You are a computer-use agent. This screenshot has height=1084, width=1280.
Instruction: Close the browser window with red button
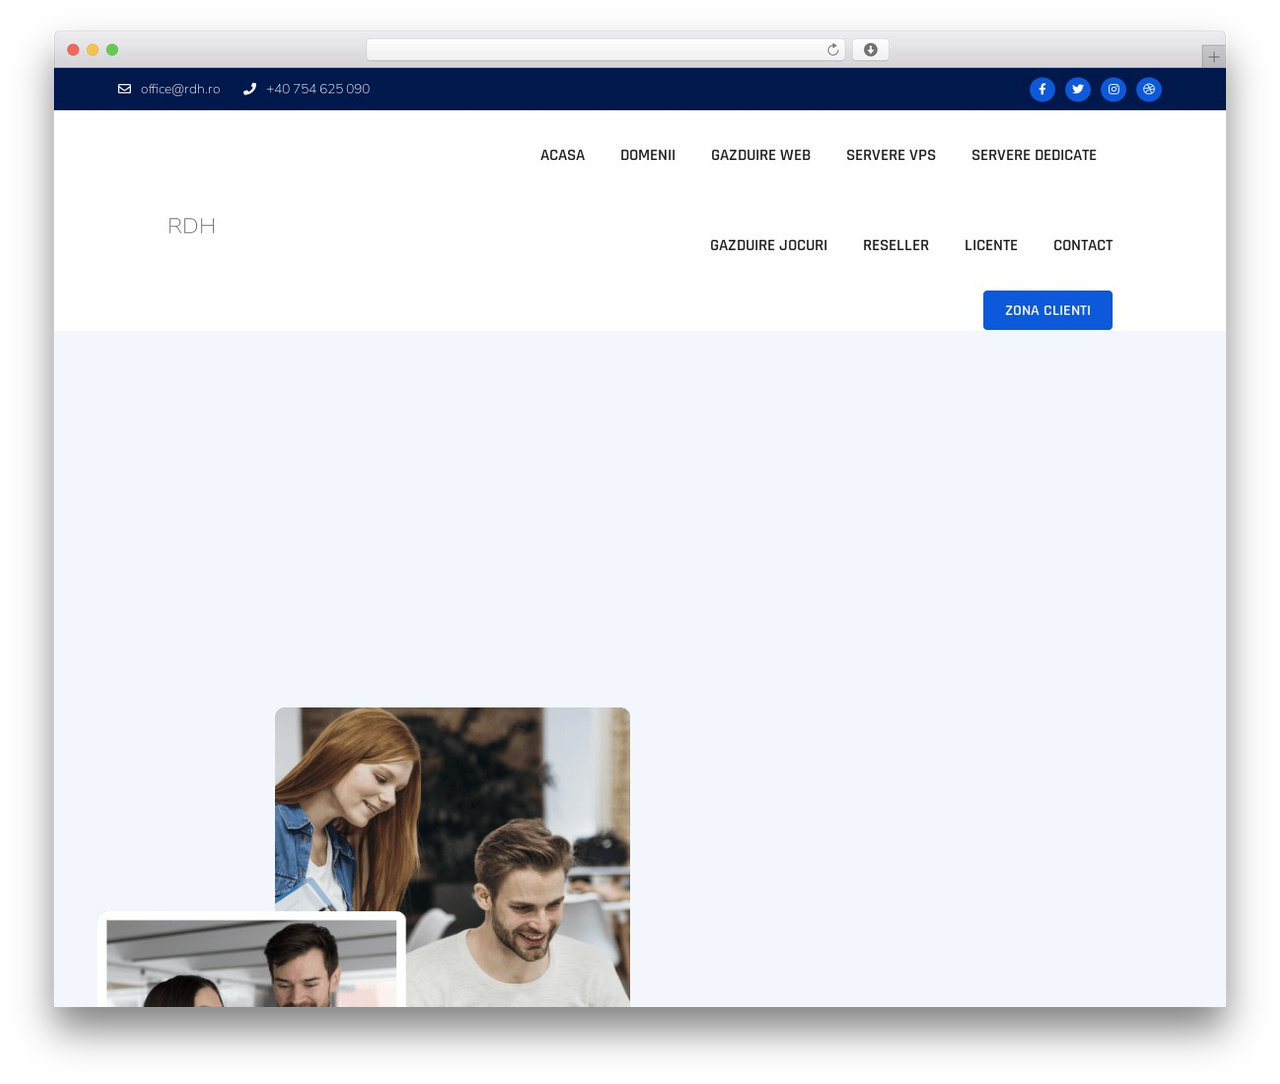point(73,50)
